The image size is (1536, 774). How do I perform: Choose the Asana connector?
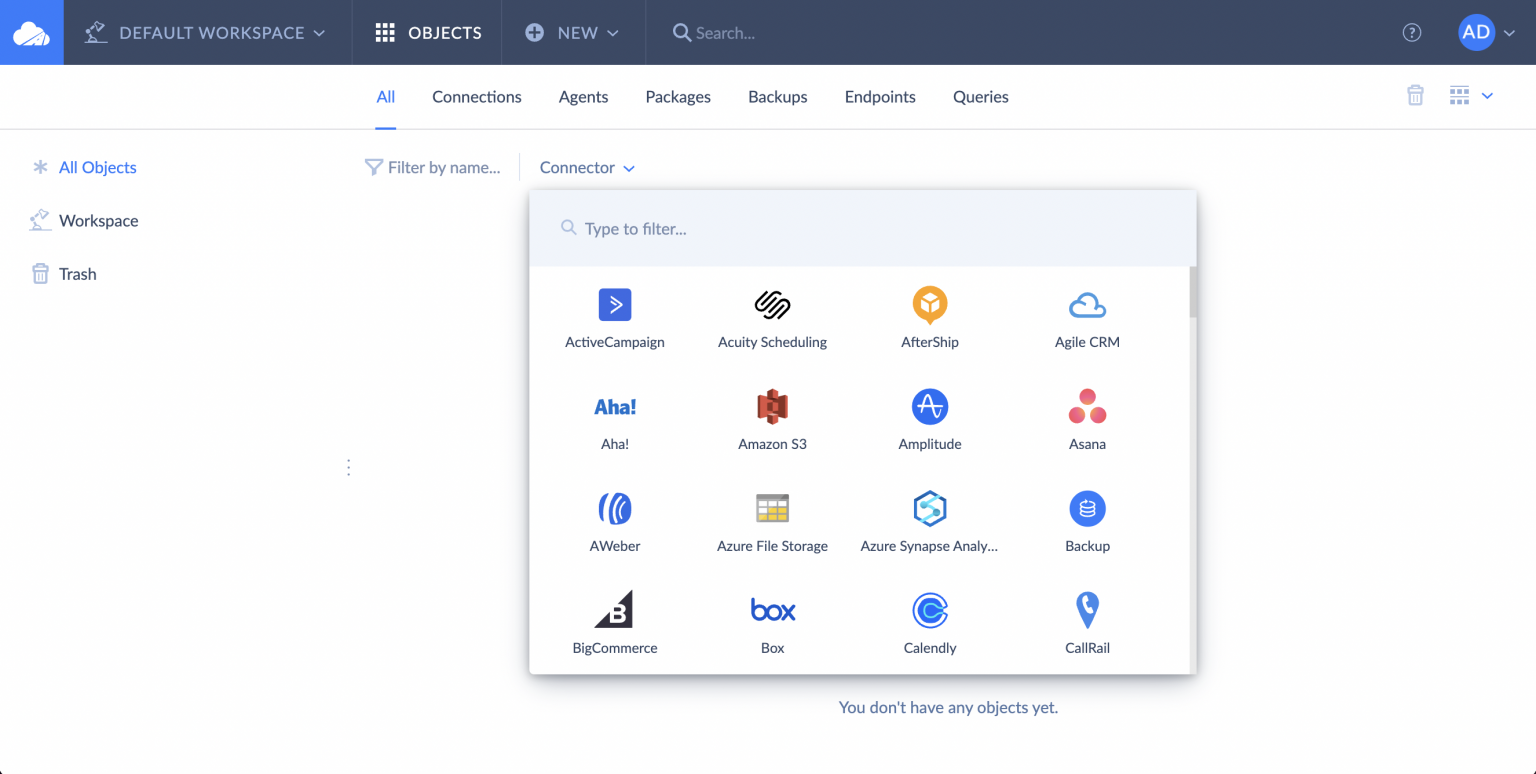pos(1086,419)
